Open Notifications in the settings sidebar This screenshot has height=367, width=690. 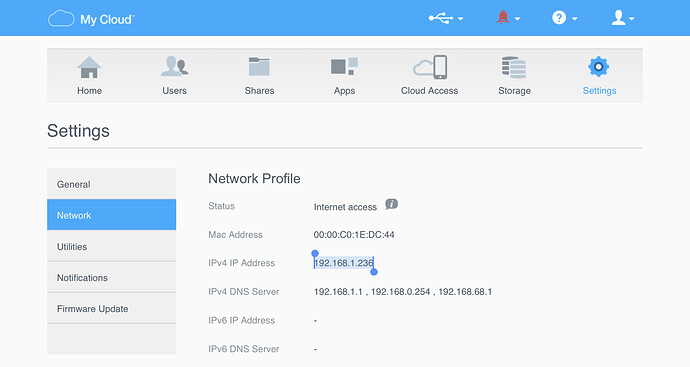point(111,278)
